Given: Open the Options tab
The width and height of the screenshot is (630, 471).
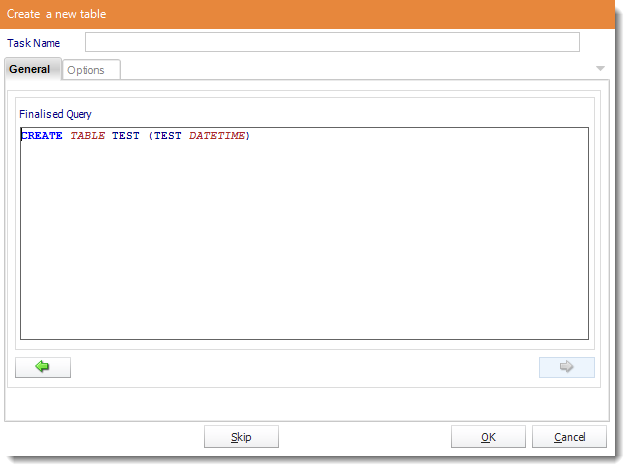Looking at the screenshot, I should pos(91,70).
